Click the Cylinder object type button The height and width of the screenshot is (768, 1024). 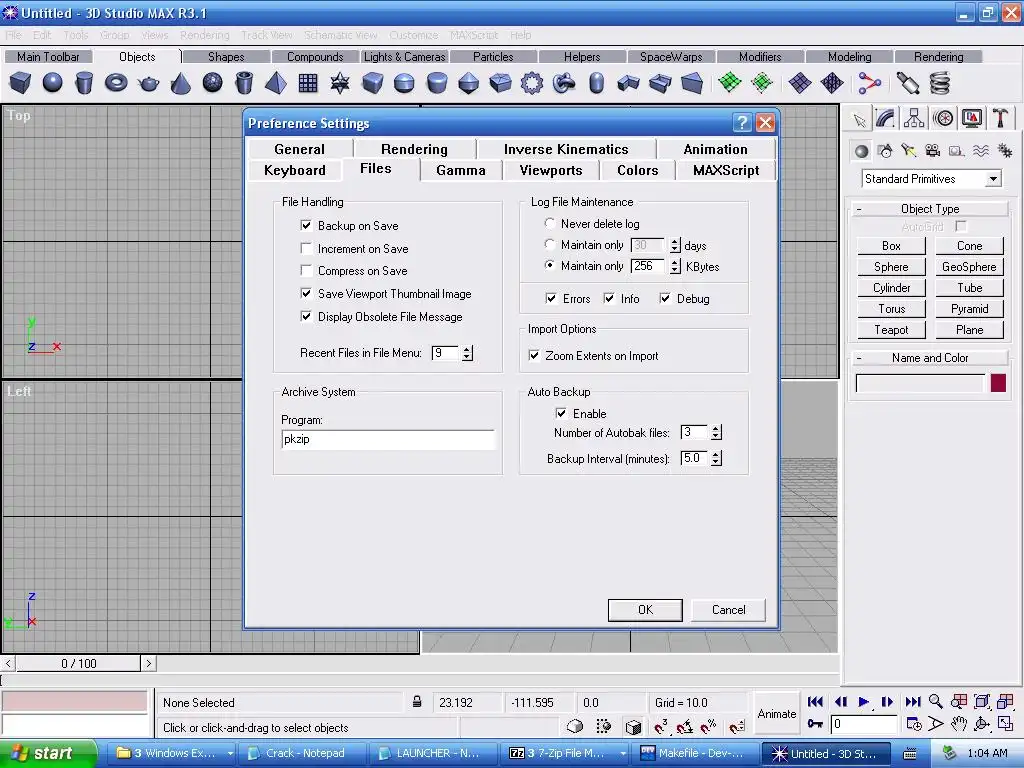[x=891, y=287]
